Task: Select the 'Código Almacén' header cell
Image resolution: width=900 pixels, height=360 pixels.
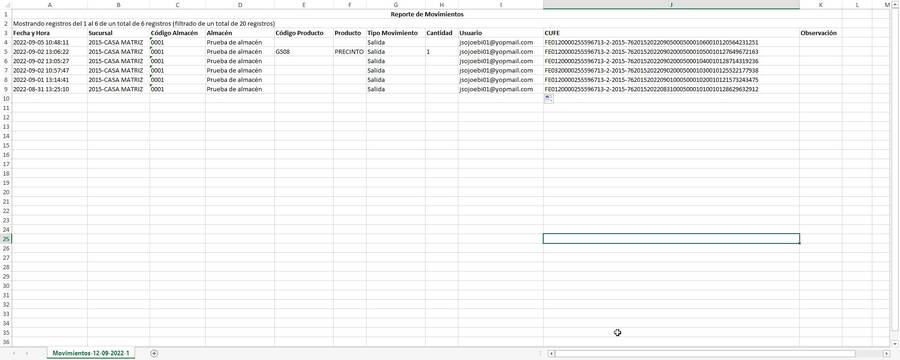Action: coord(177,33)
